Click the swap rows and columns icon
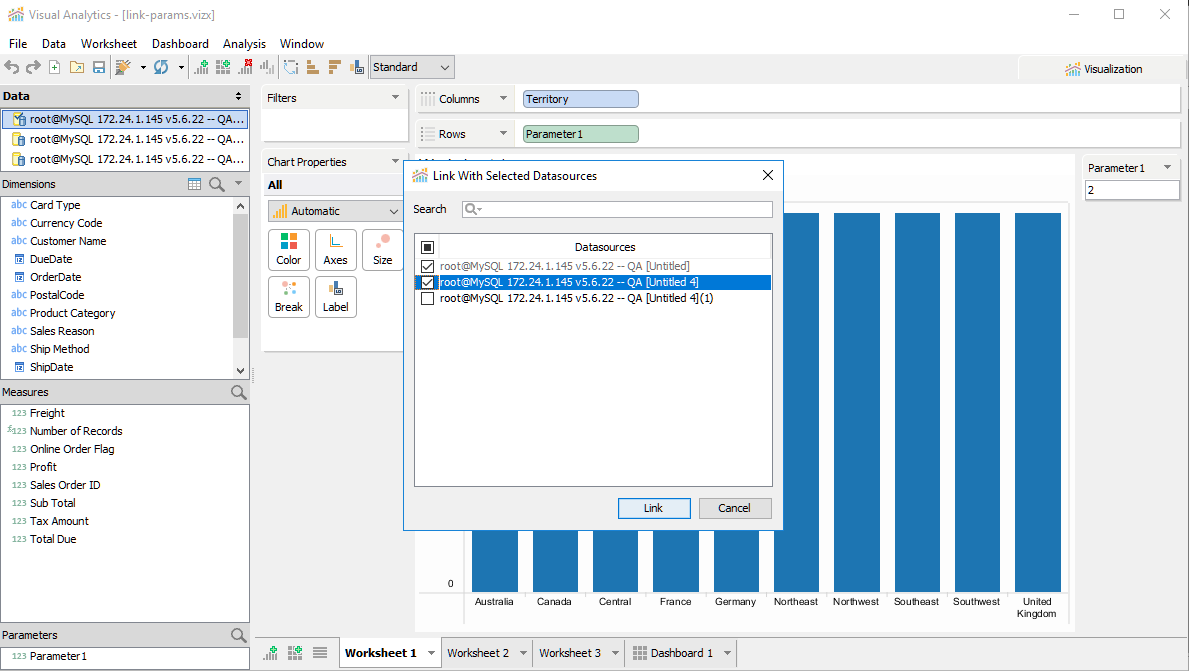This screenshot has width=1189, height=671. click(x=291, y=67)
